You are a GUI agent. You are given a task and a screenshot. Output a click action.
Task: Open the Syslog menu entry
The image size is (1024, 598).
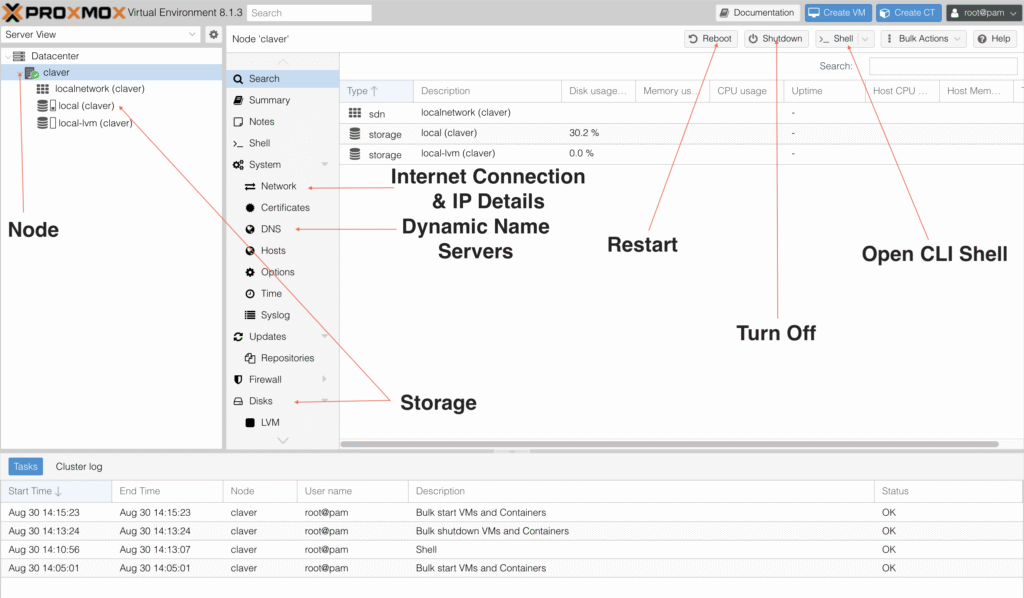(x=275, y=315)
